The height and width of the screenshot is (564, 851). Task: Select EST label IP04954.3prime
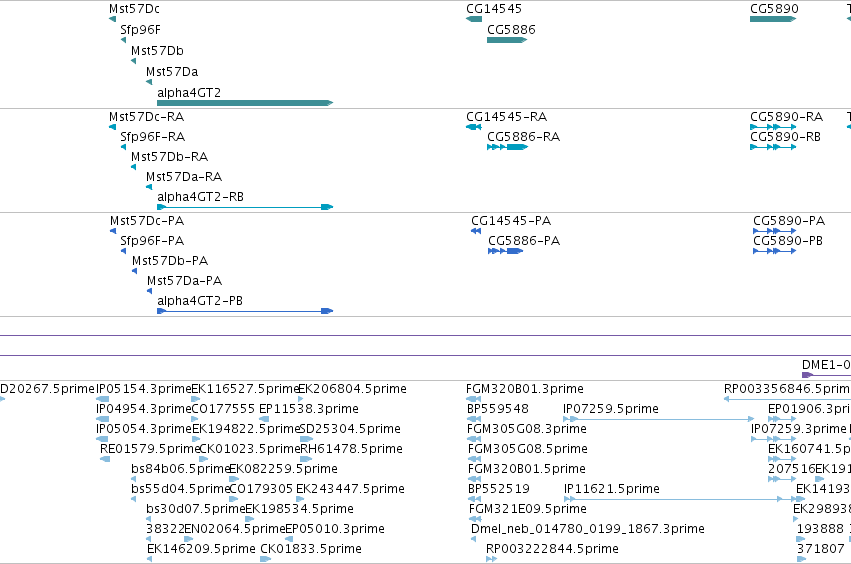click(143, 409)
